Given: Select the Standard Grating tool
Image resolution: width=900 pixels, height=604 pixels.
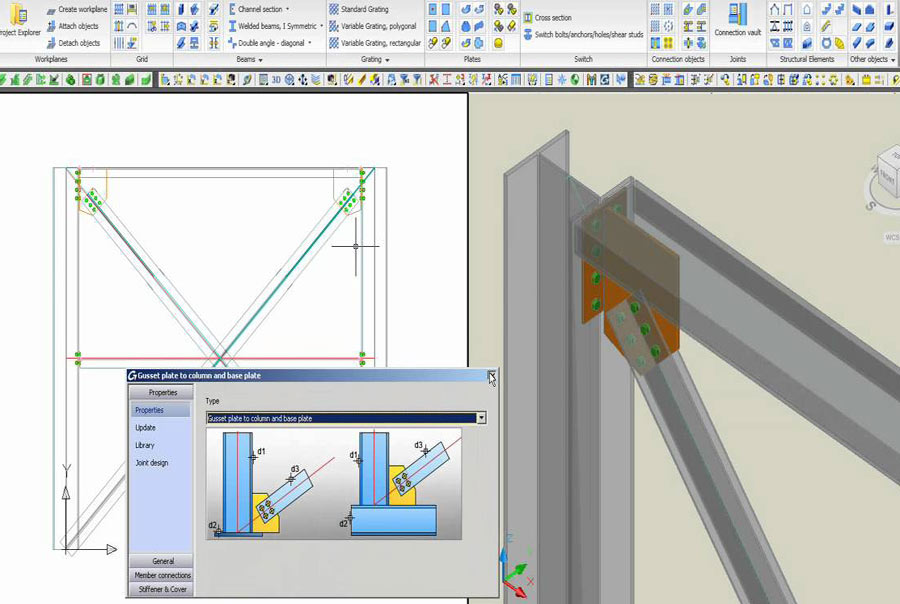Looking at the screenshot, I should (358, 9).
